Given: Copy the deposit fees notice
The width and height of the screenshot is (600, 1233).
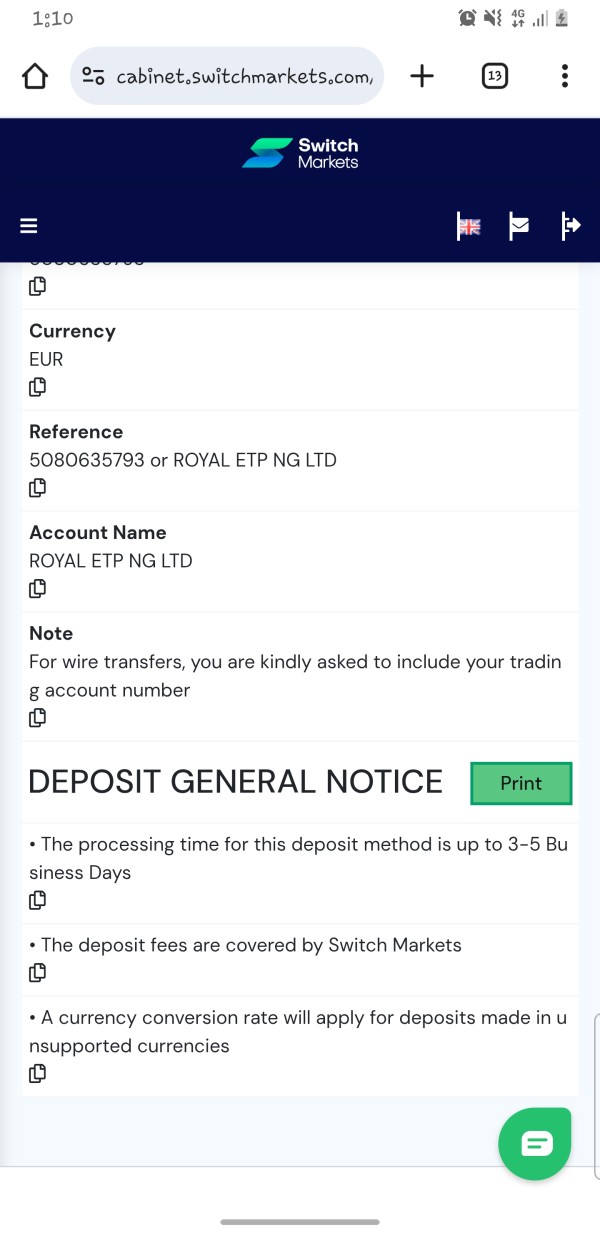Looking at the screenshot, I should [37, 972].
